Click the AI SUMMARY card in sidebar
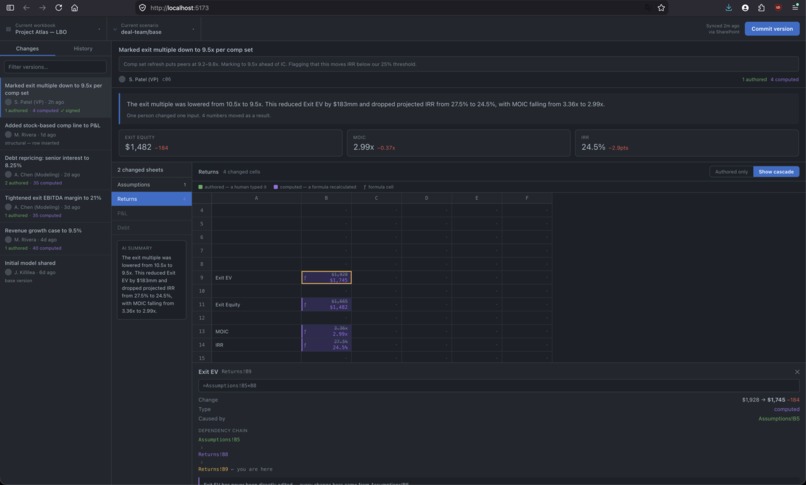This screenshot has height=485, width=806. click(152, 280)
